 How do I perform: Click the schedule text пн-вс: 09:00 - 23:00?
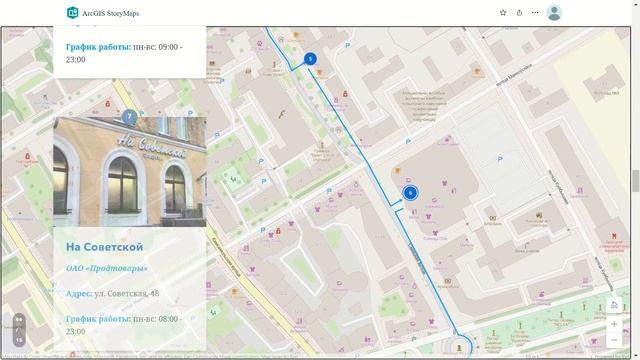(124, 53)
